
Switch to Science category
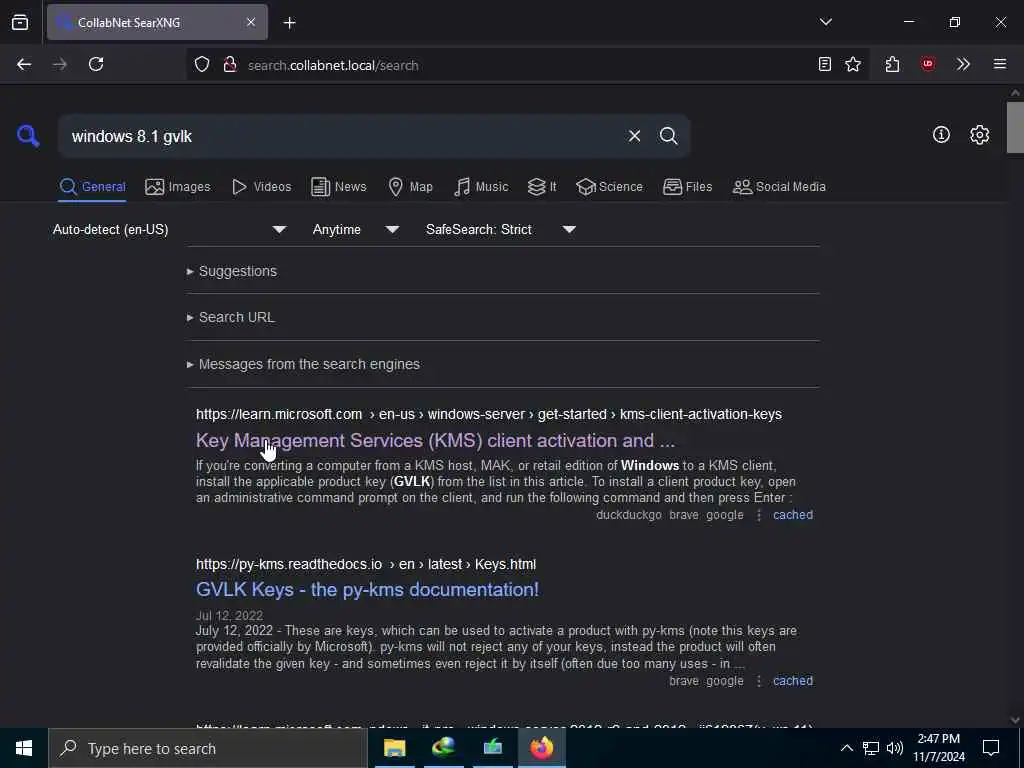[609, 187]
